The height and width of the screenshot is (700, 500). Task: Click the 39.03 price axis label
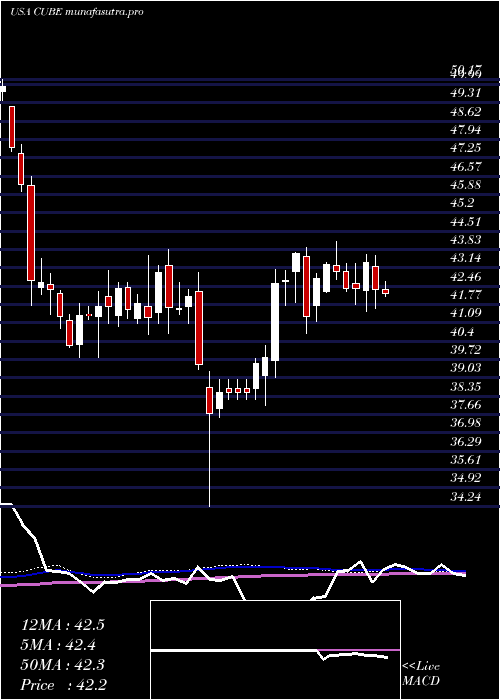(466, 368)
